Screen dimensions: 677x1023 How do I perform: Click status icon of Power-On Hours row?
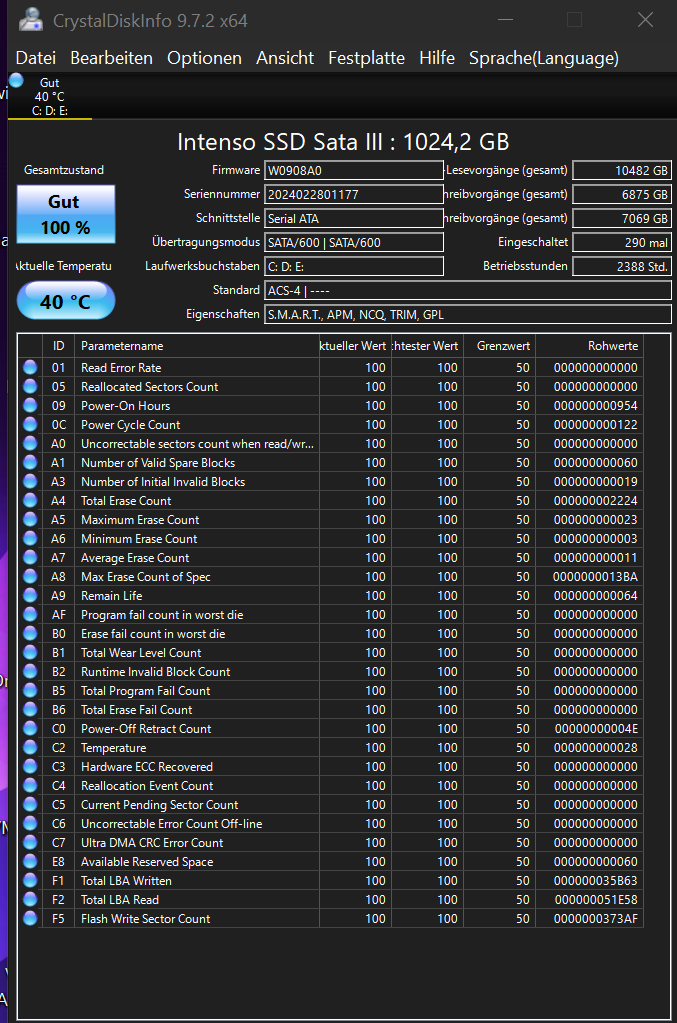pyautogui.click(x=30, y=405)
